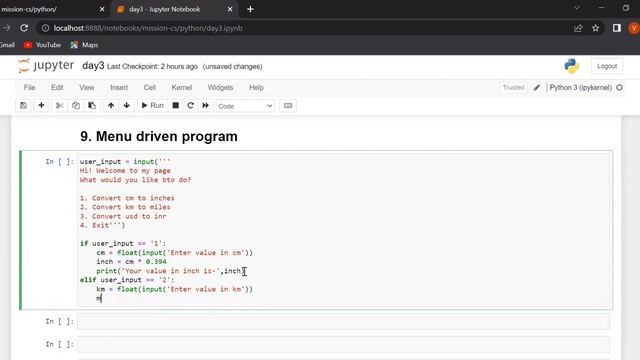Open the Maps bookmark
The width and height of the screenshot is (640, 360).
tap(84, 45)
